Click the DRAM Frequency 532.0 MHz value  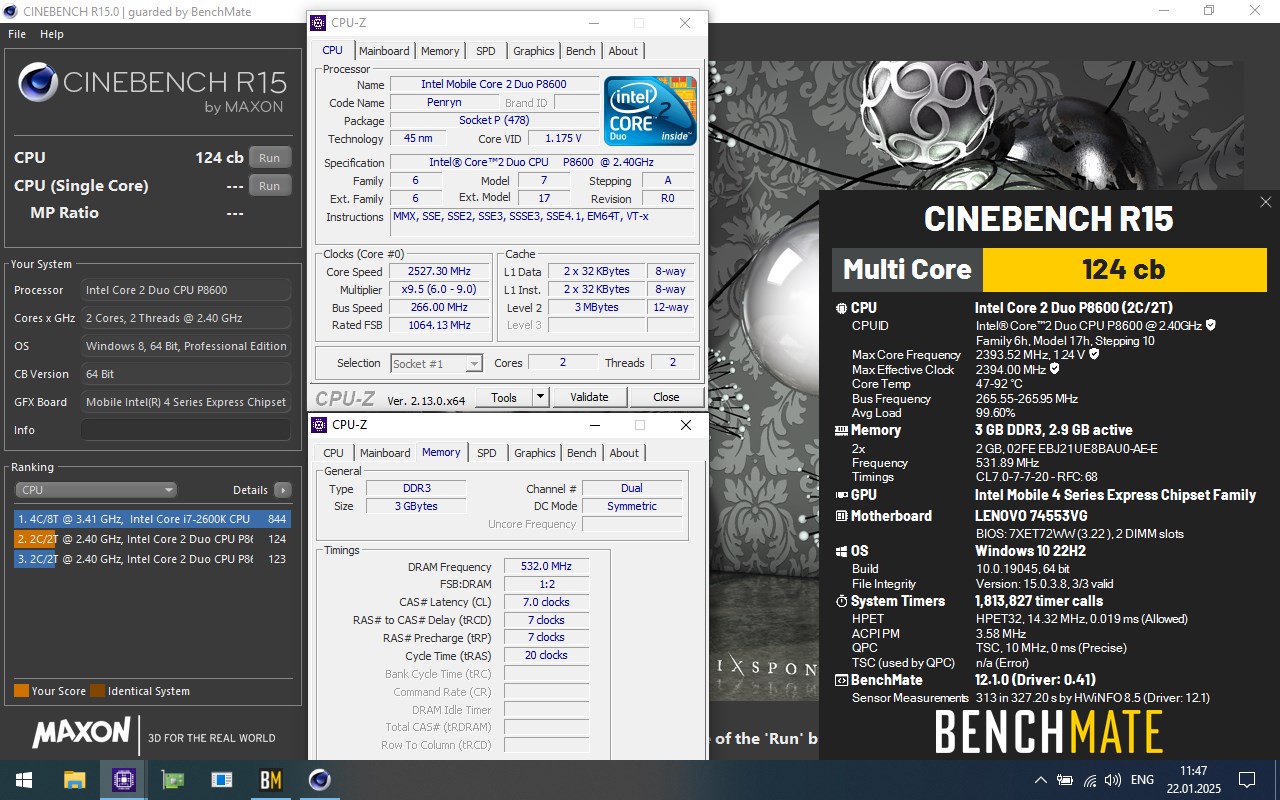click(x=546, y=567)
